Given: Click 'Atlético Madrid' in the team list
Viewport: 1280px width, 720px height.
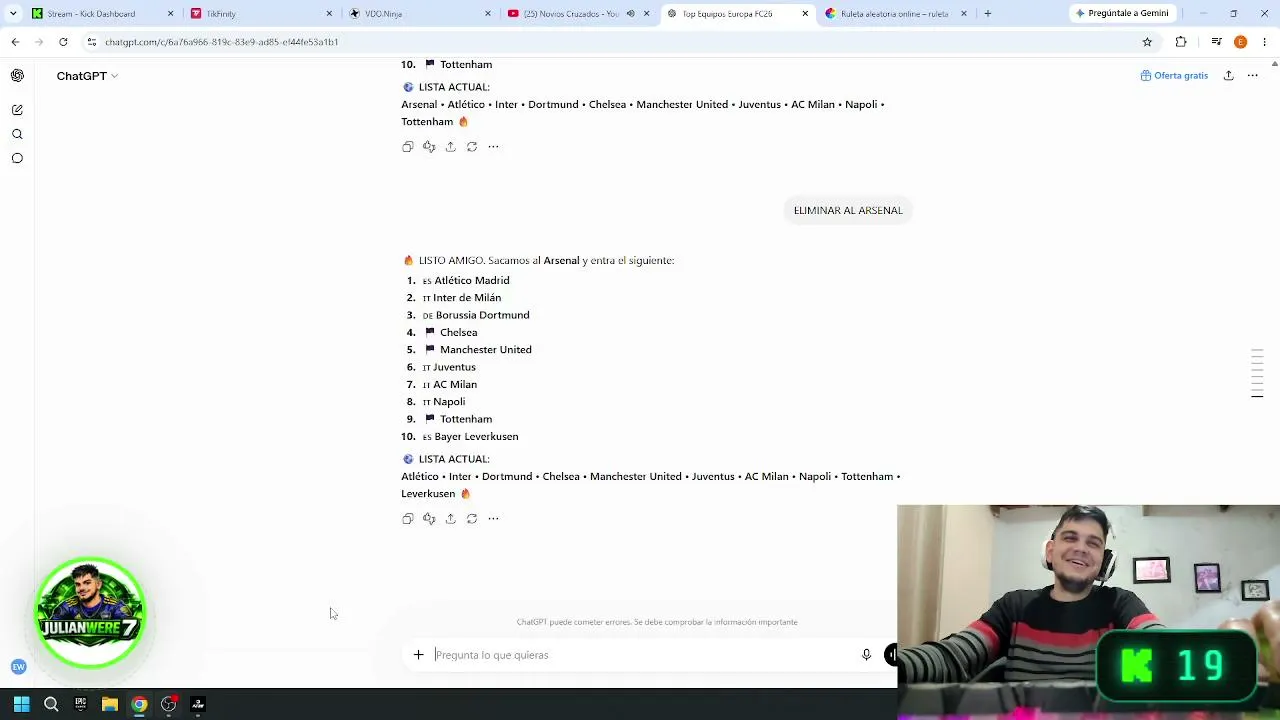Looking at the screenshot, I should [472, 281].
